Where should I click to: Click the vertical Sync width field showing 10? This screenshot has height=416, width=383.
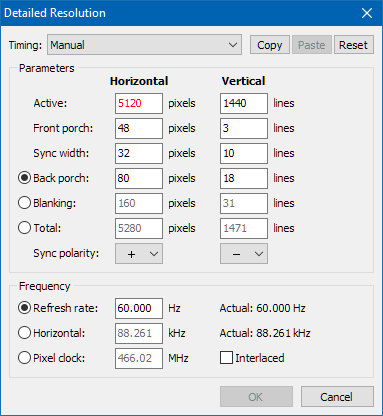[244, 153]
